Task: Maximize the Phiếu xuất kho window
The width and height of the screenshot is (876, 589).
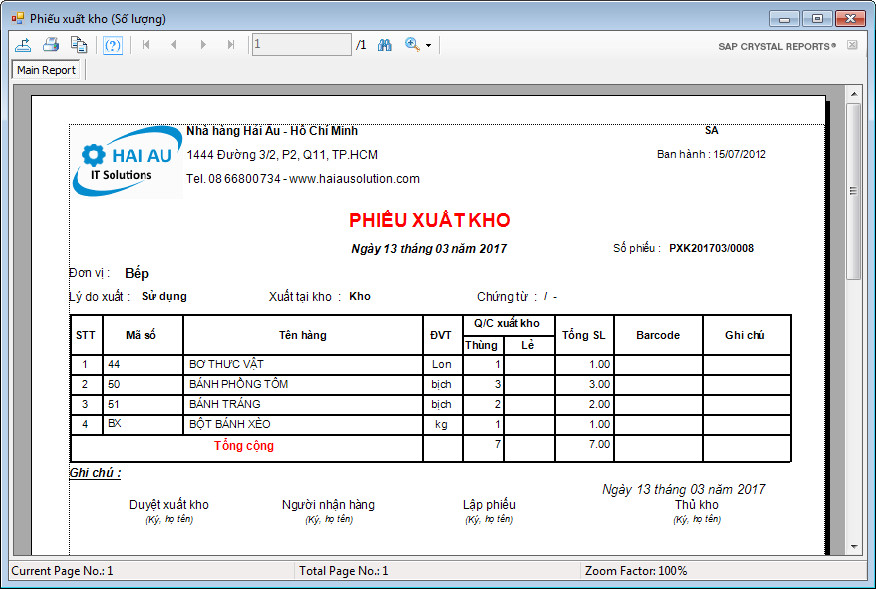Action: (x=817, y=18)
